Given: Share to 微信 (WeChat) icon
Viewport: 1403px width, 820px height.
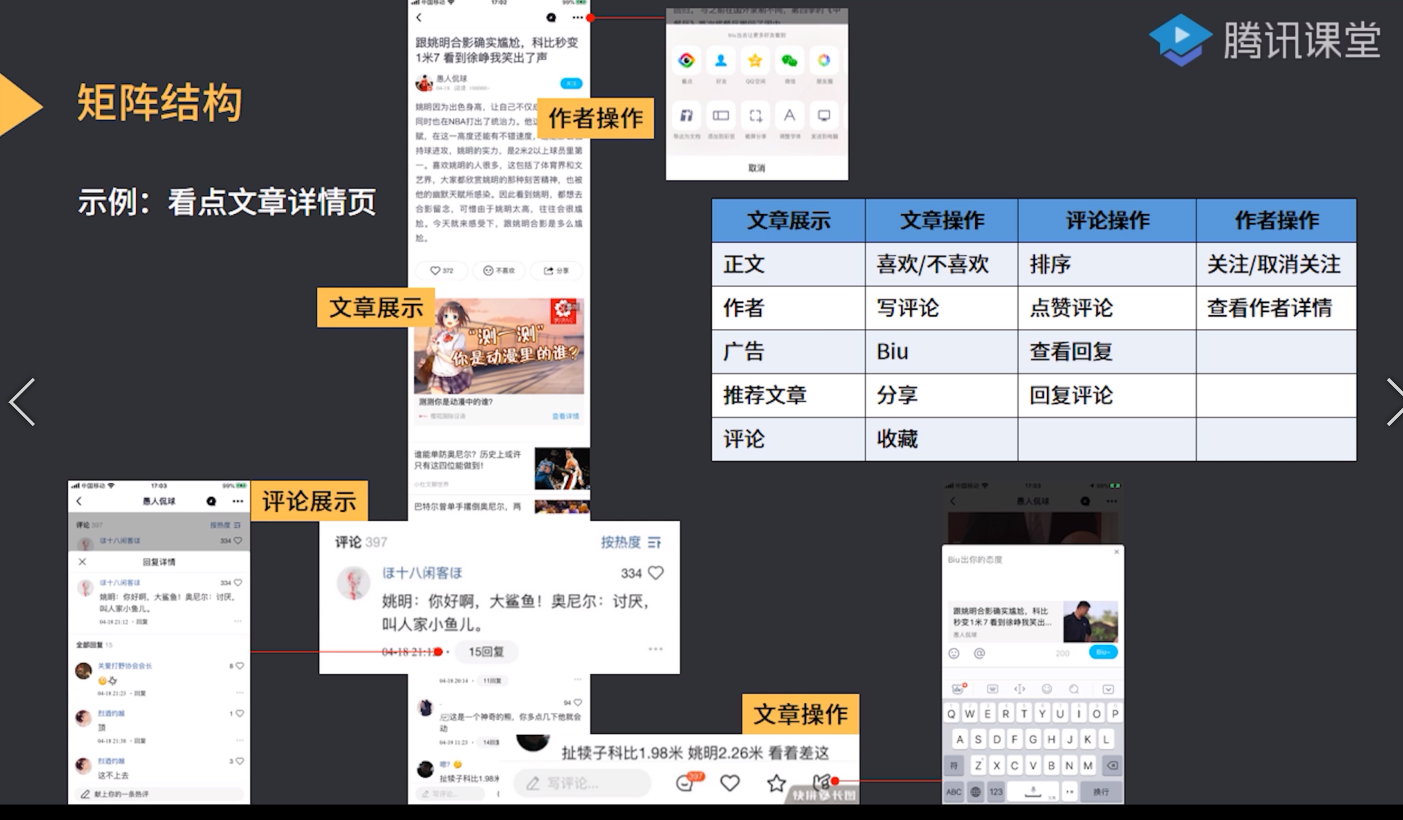Looking at the screenshot, I should coord(790,61).
